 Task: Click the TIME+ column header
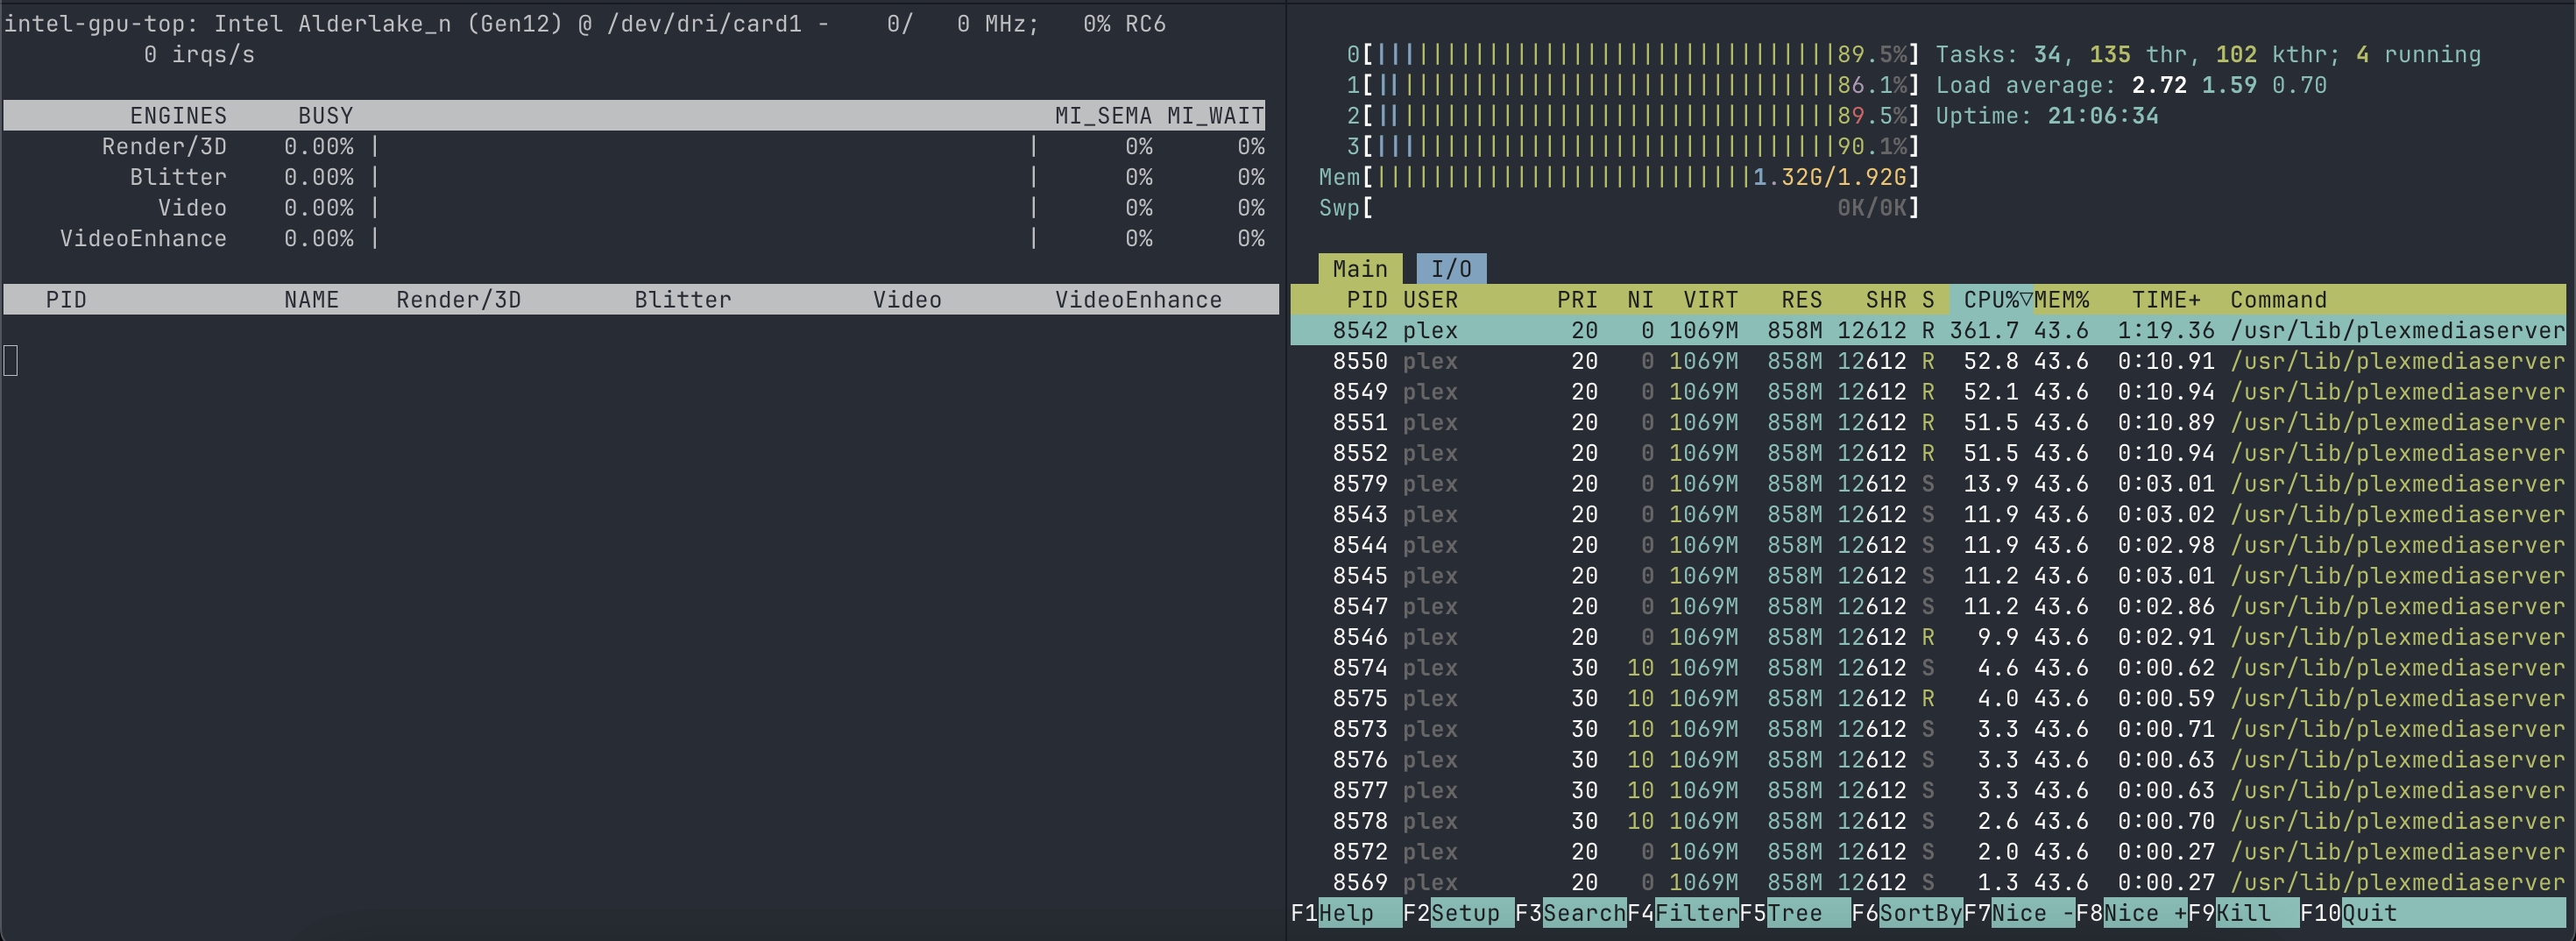pos(2165,300)
